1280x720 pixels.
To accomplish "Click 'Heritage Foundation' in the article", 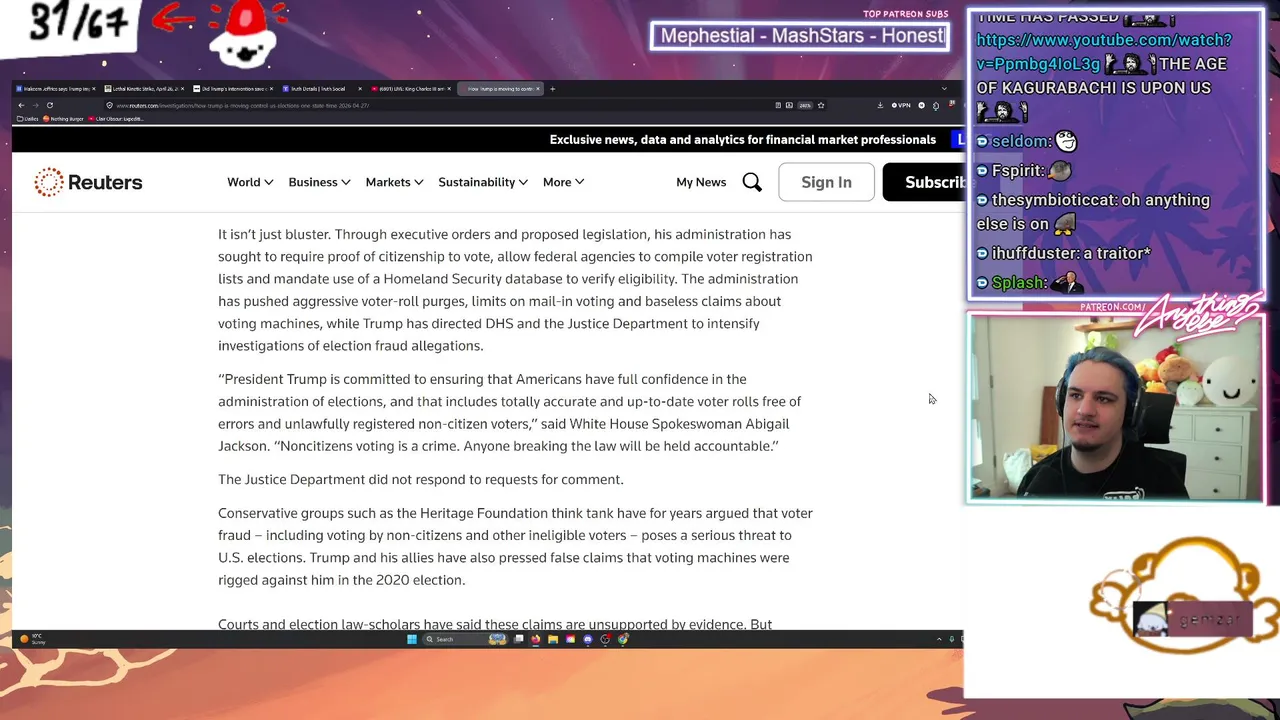I will (x=484, y=513).
